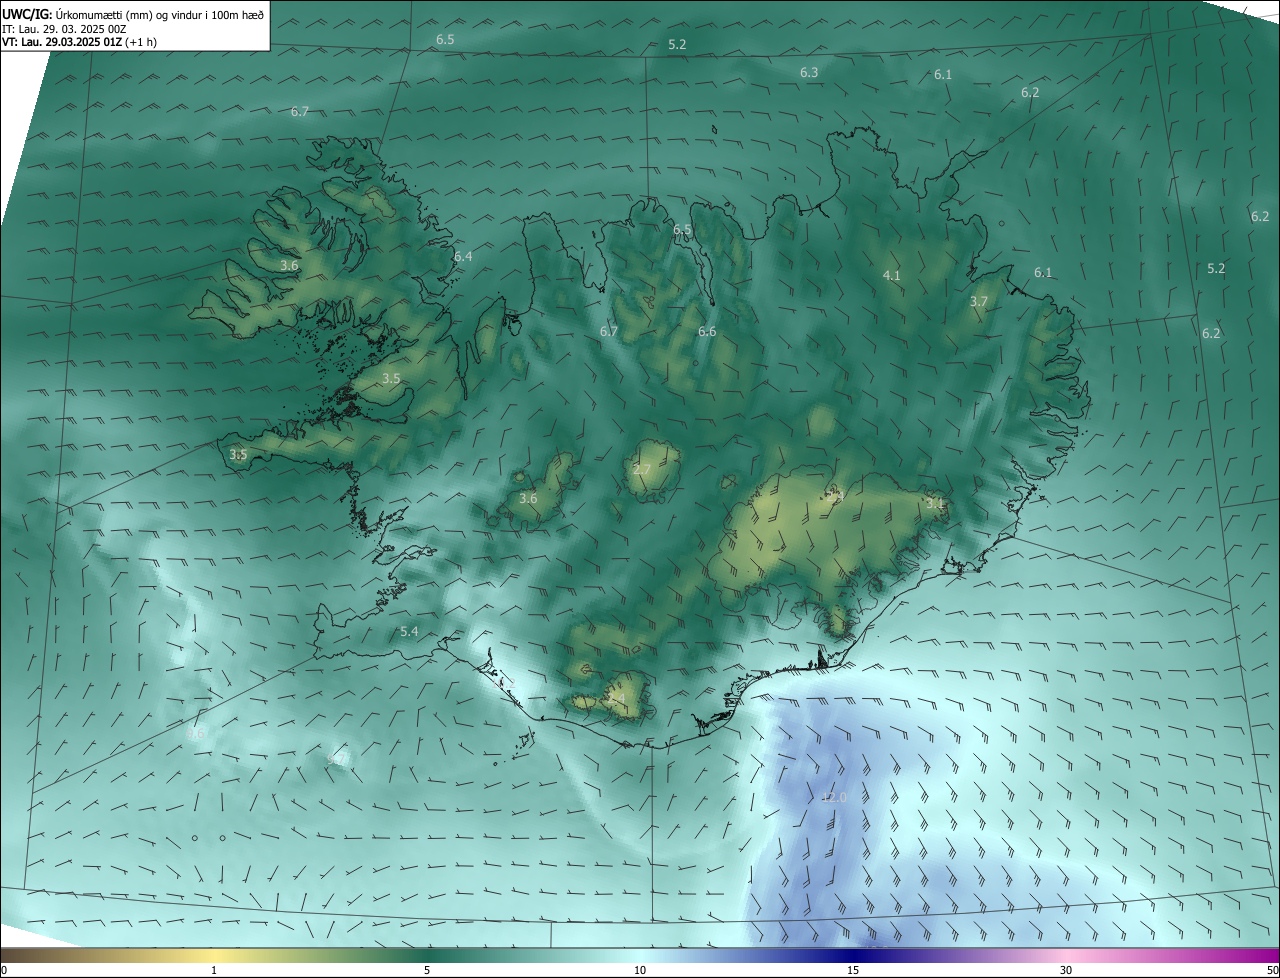1280x978 pixels.
Task: Click the title 'UWC/IG: Úrkomumætti (mm) og vindur í 100m hæð'
Action: point(133,15)
